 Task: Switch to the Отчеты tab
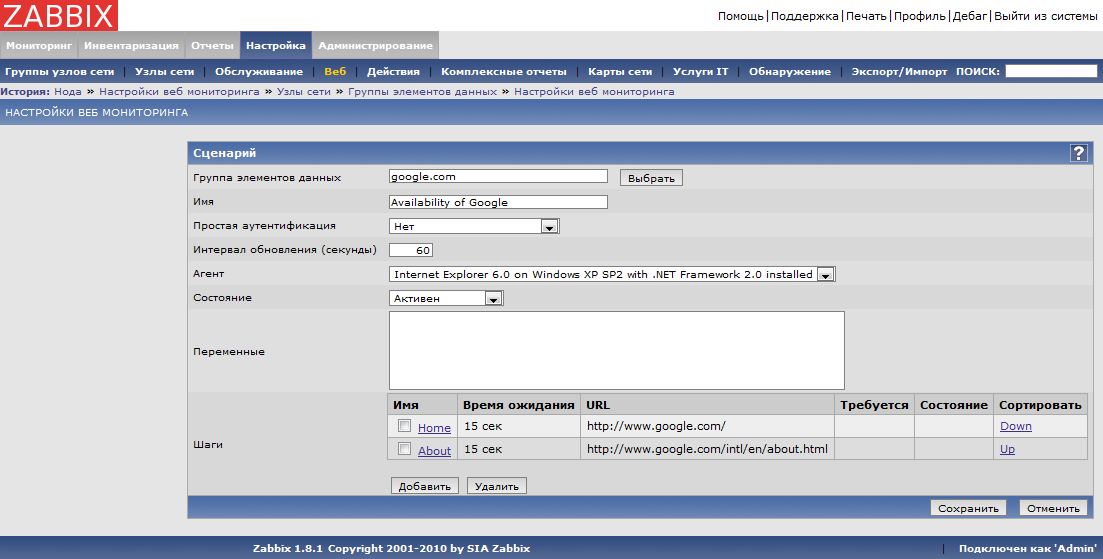coord(212,46)
